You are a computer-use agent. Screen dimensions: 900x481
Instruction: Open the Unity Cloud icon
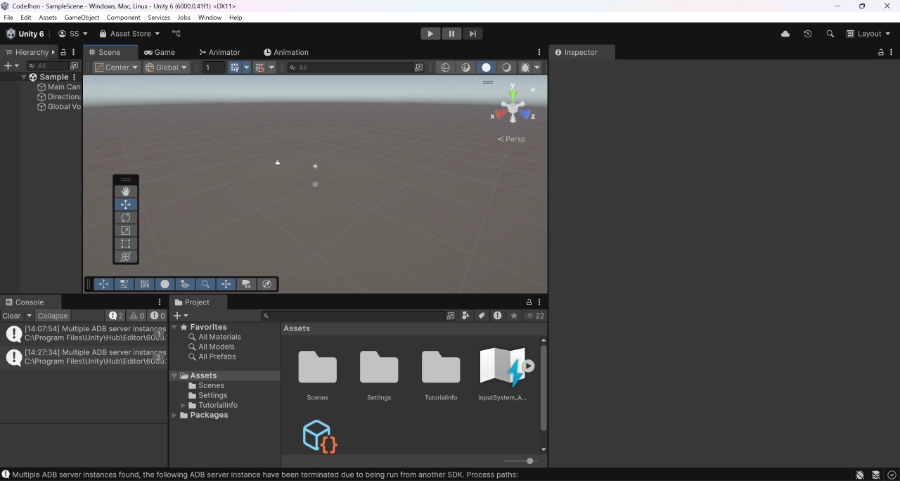pyautogui.click(x=785, y=34)
